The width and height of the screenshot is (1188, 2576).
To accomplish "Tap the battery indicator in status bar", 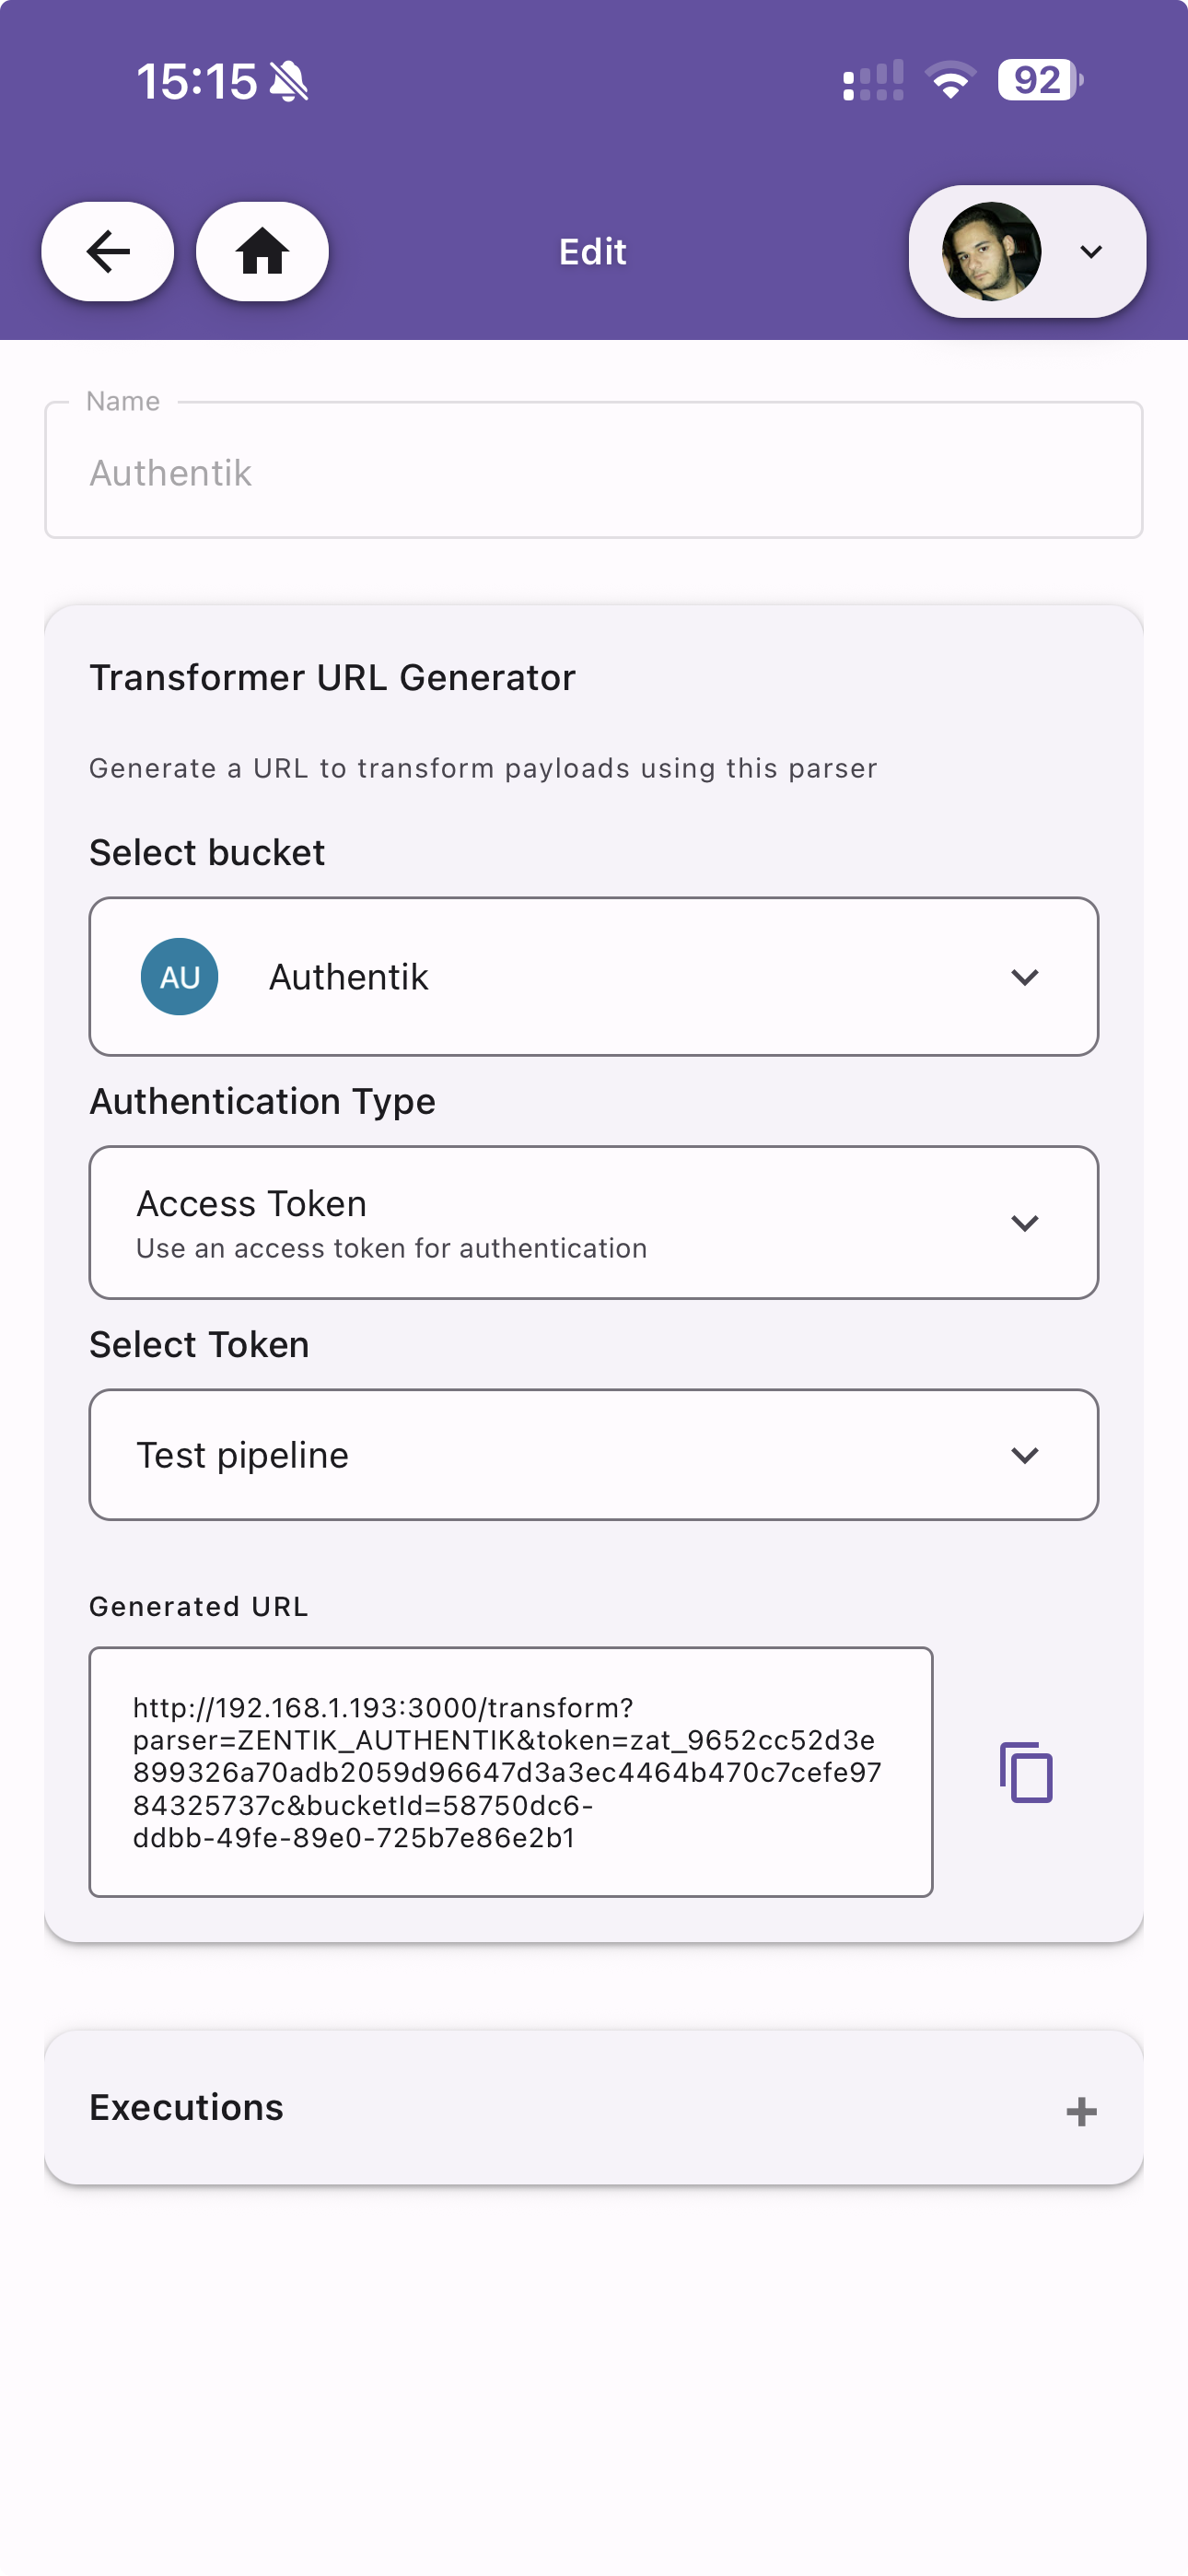I will coord(1039,80).
